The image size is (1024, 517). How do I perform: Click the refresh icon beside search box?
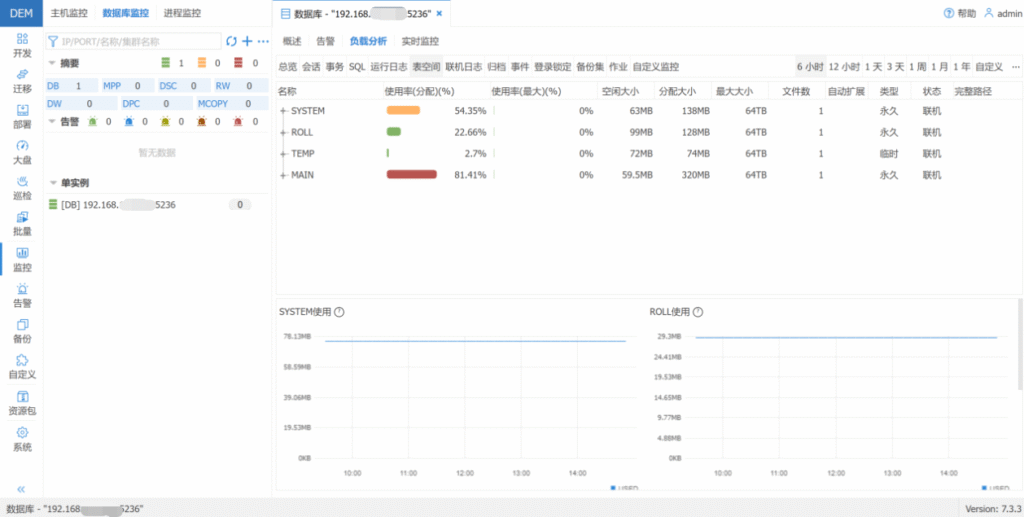coord(232,41)
